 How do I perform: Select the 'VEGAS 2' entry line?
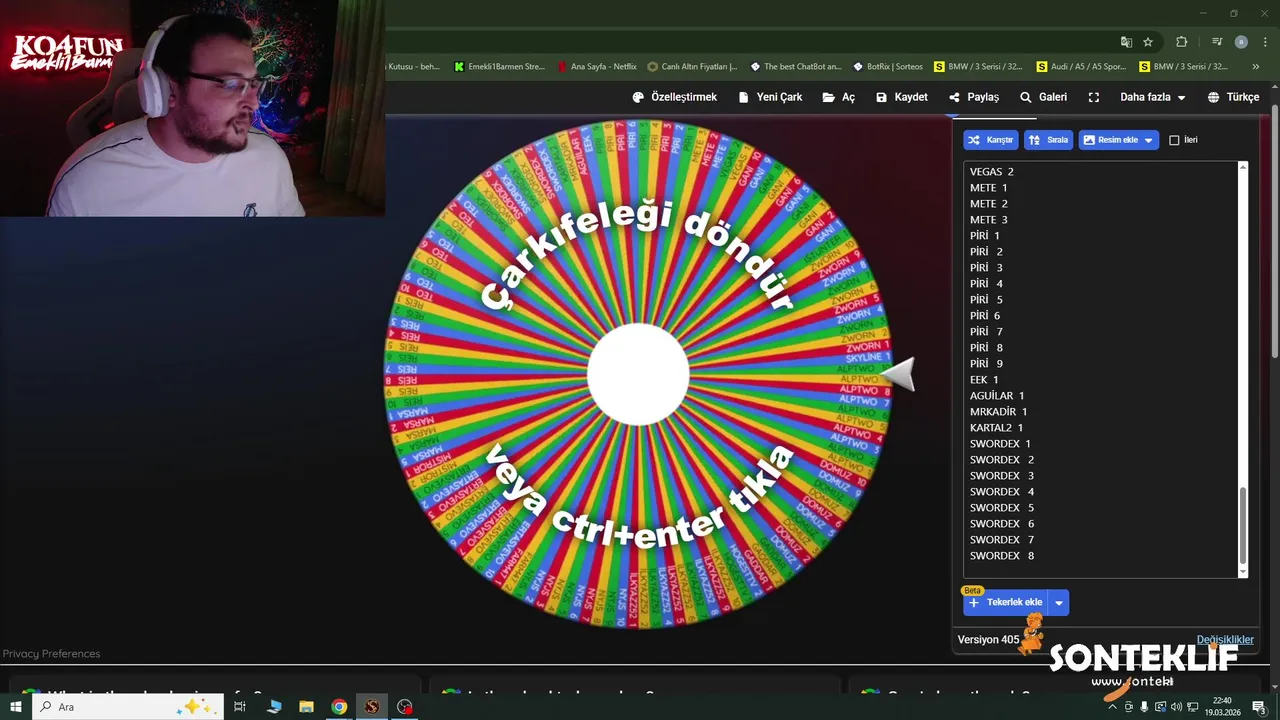pos(992,172)
